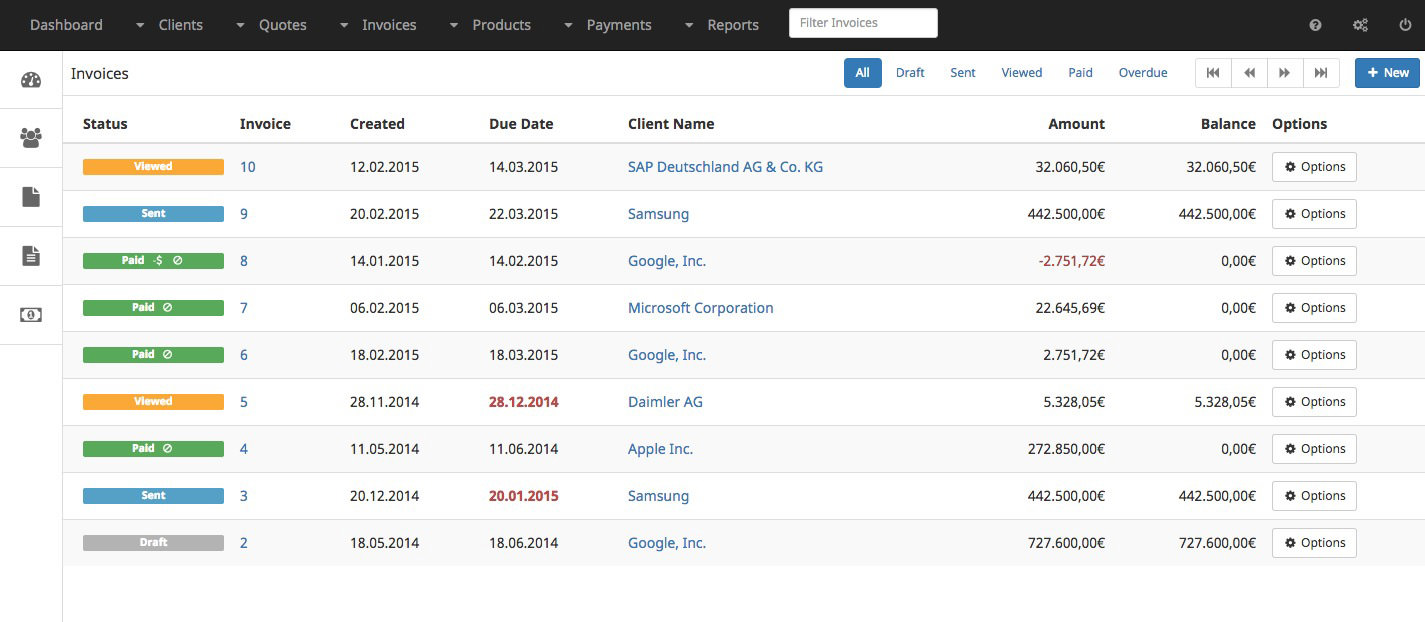1425x622 pixels.
Task: Open the Quotes document icon in sidebar
Action: click(30, 196)
